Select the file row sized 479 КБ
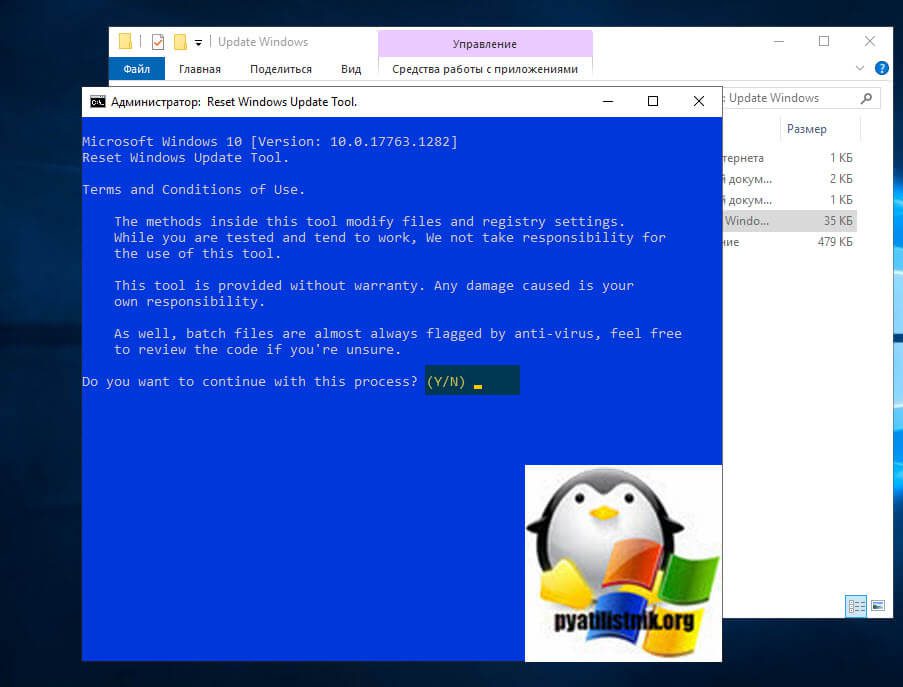Viewport: 903px width, 687px height. (x=789, y=242)
